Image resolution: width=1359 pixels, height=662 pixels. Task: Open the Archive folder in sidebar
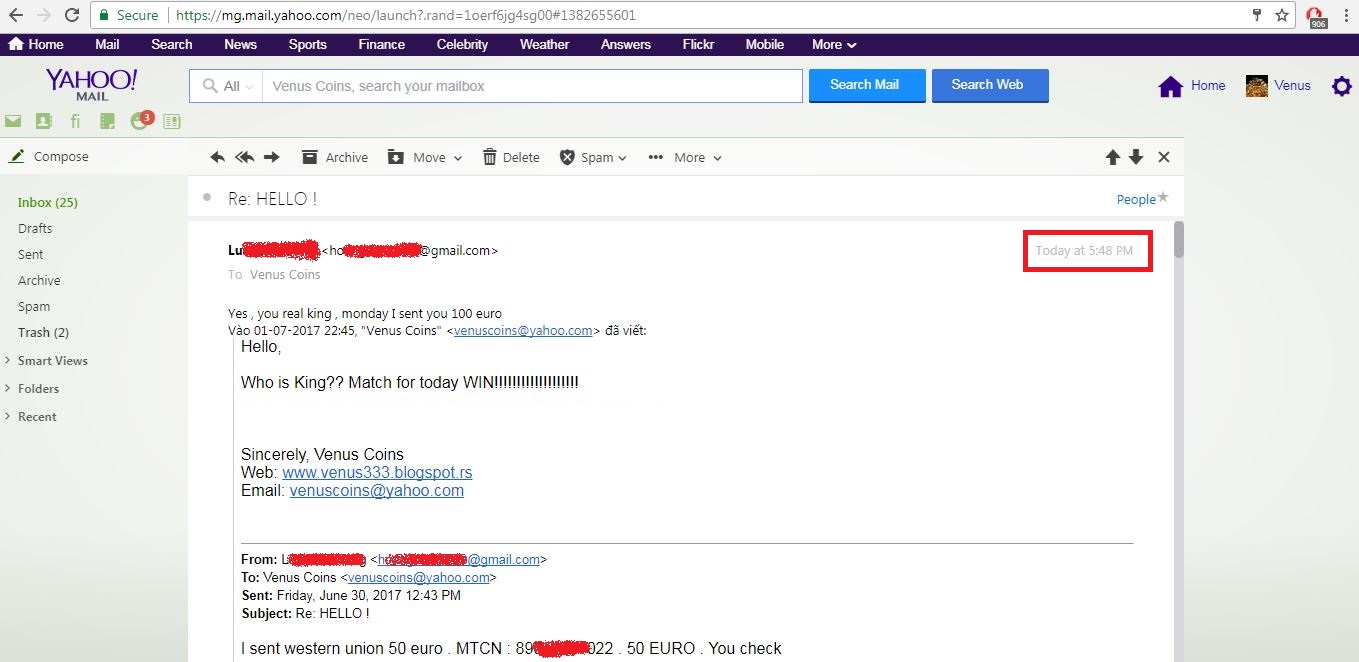point(39,280)
